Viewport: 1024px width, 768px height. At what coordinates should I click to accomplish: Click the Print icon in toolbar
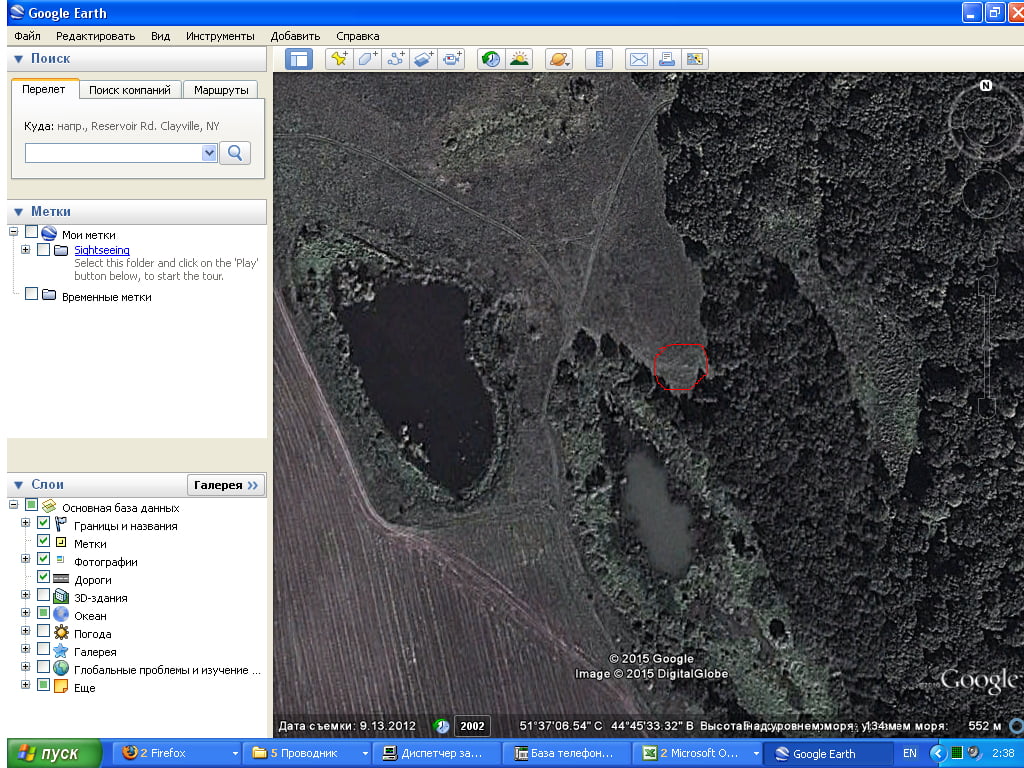(666, 59)
